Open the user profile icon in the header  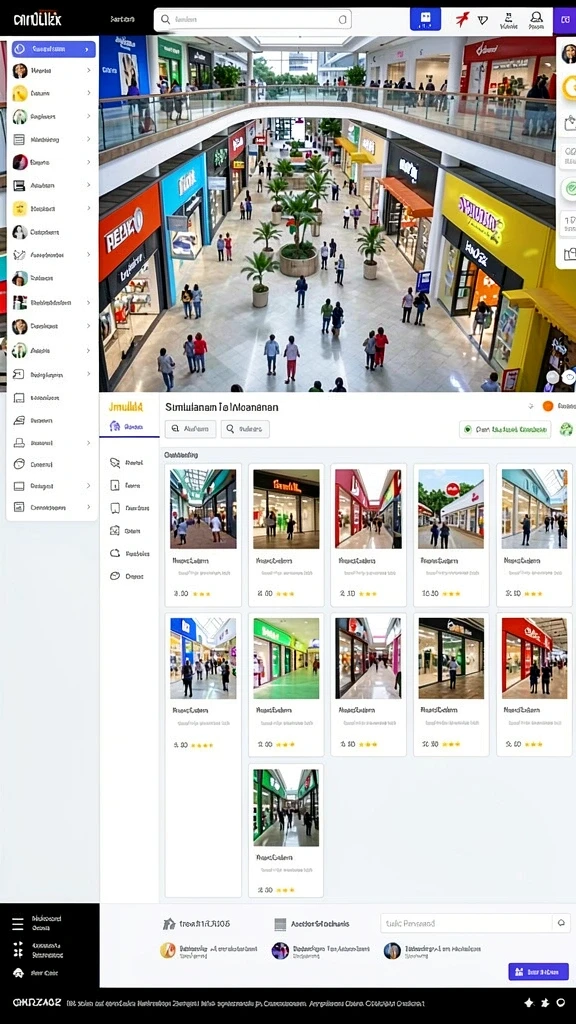[x=536, y=19]
